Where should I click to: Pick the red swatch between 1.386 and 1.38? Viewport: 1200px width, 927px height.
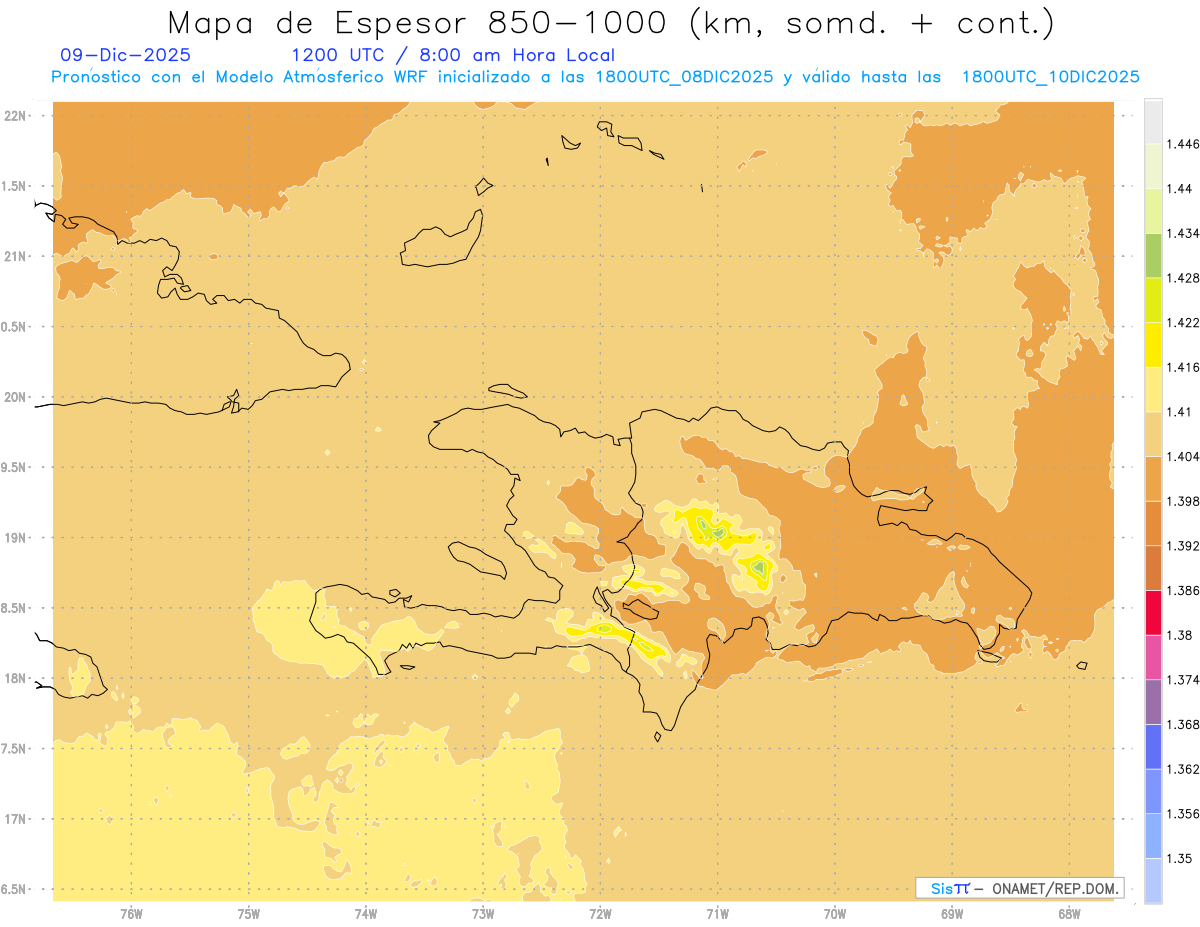coord(1153,612)
